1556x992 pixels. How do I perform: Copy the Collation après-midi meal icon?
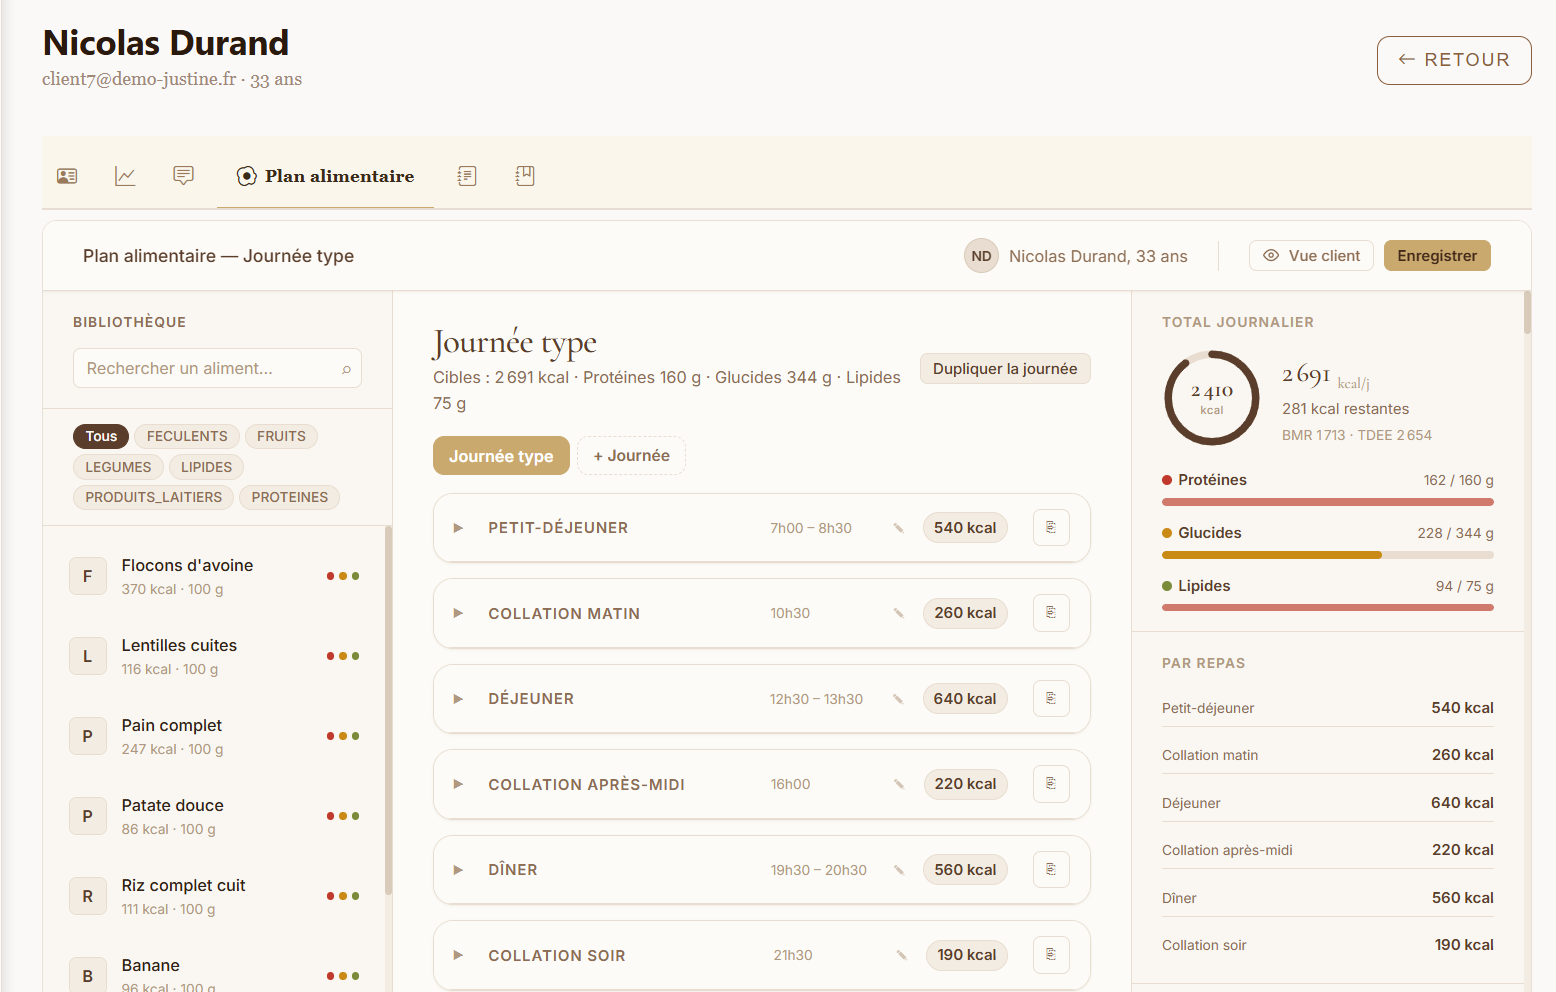[x=1051, y=784]
